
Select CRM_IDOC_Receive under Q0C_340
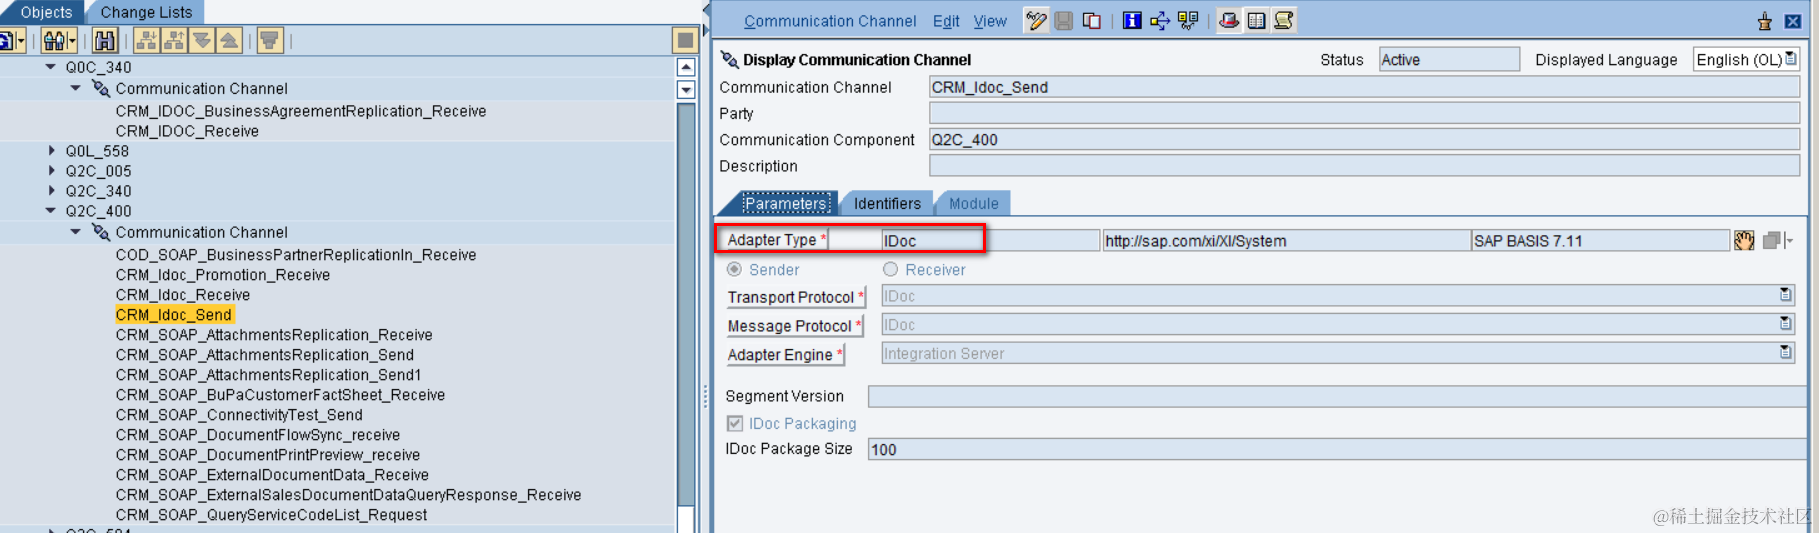pyautogui.click(x=187, y=131)
